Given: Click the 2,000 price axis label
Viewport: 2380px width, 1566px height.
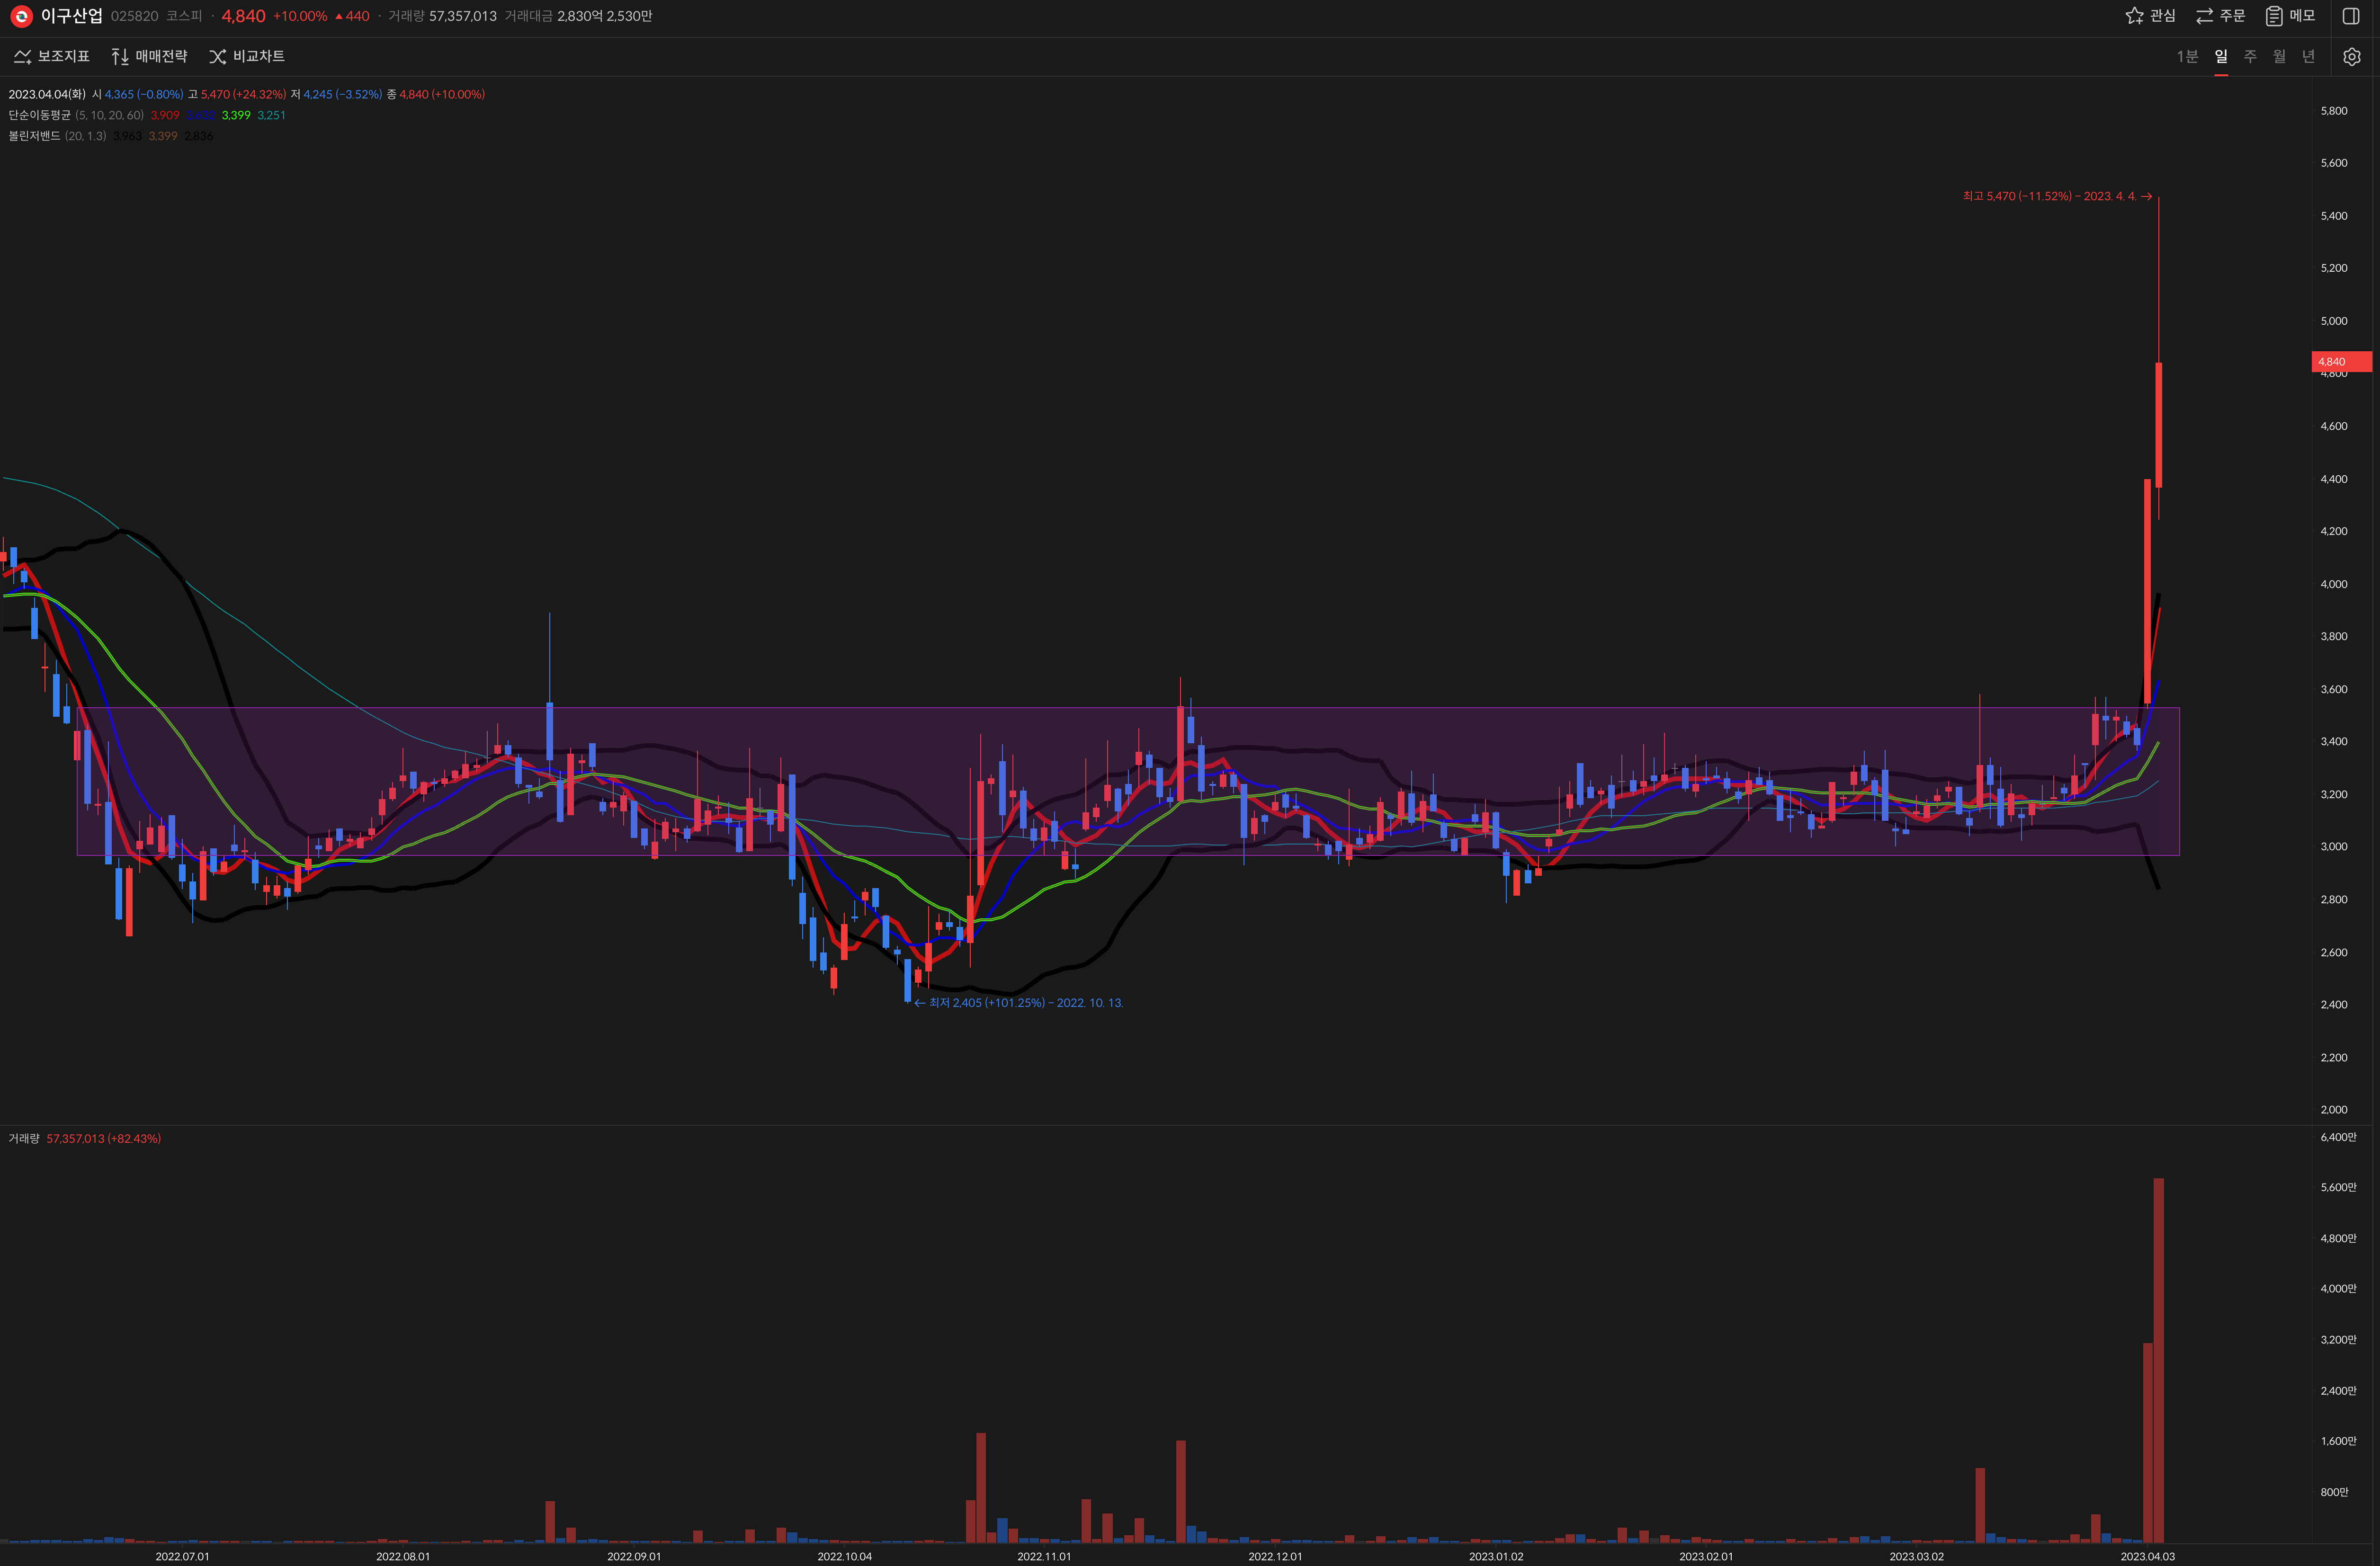Looking at the screenshot, I should pos(2333,1110).
